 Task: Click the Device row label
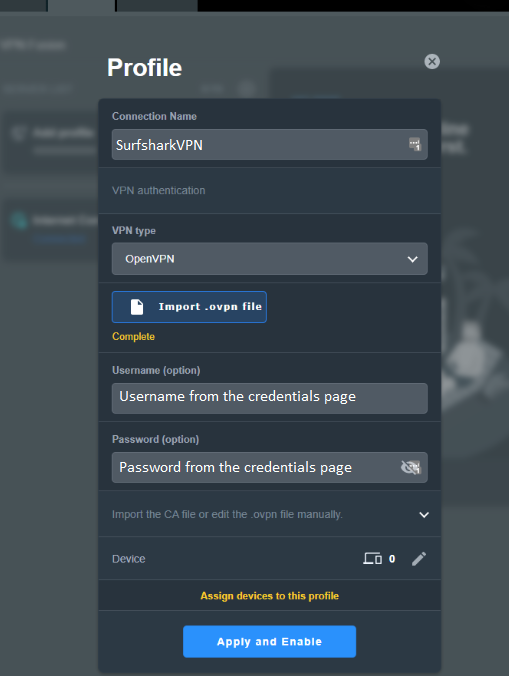(x=129, y=559)
